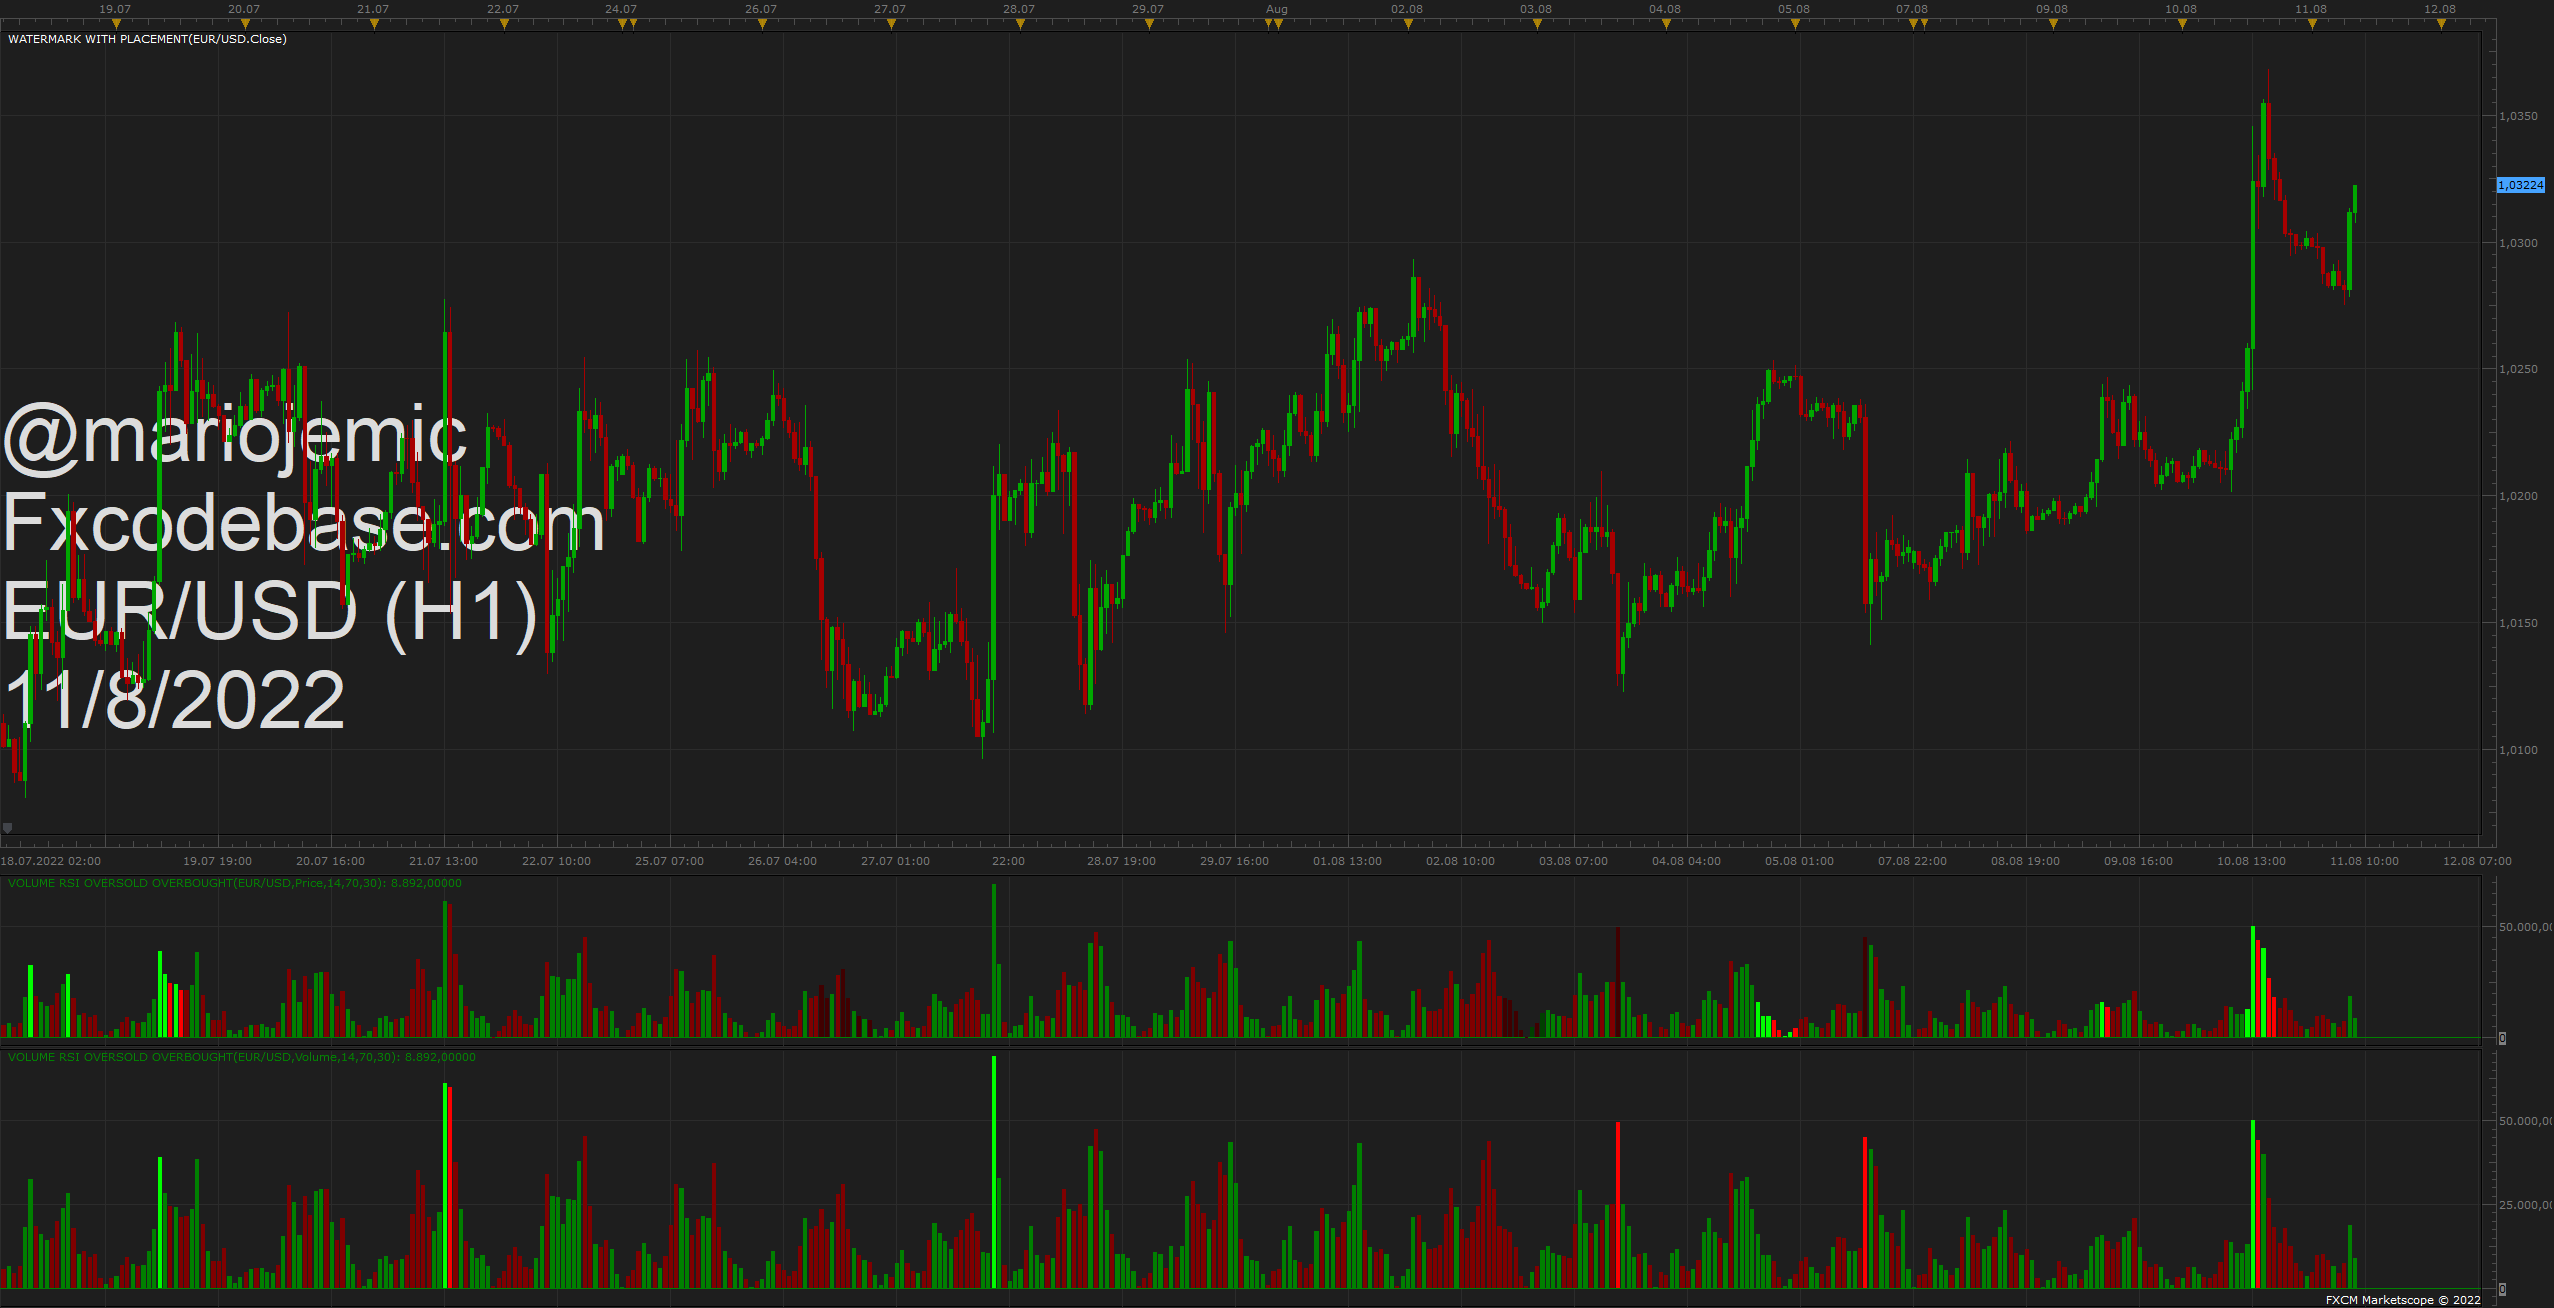Click the 25.07 07:00 time axis label
The width and height of the screenshot is (2554, 1308).
[x=669, y=861]
